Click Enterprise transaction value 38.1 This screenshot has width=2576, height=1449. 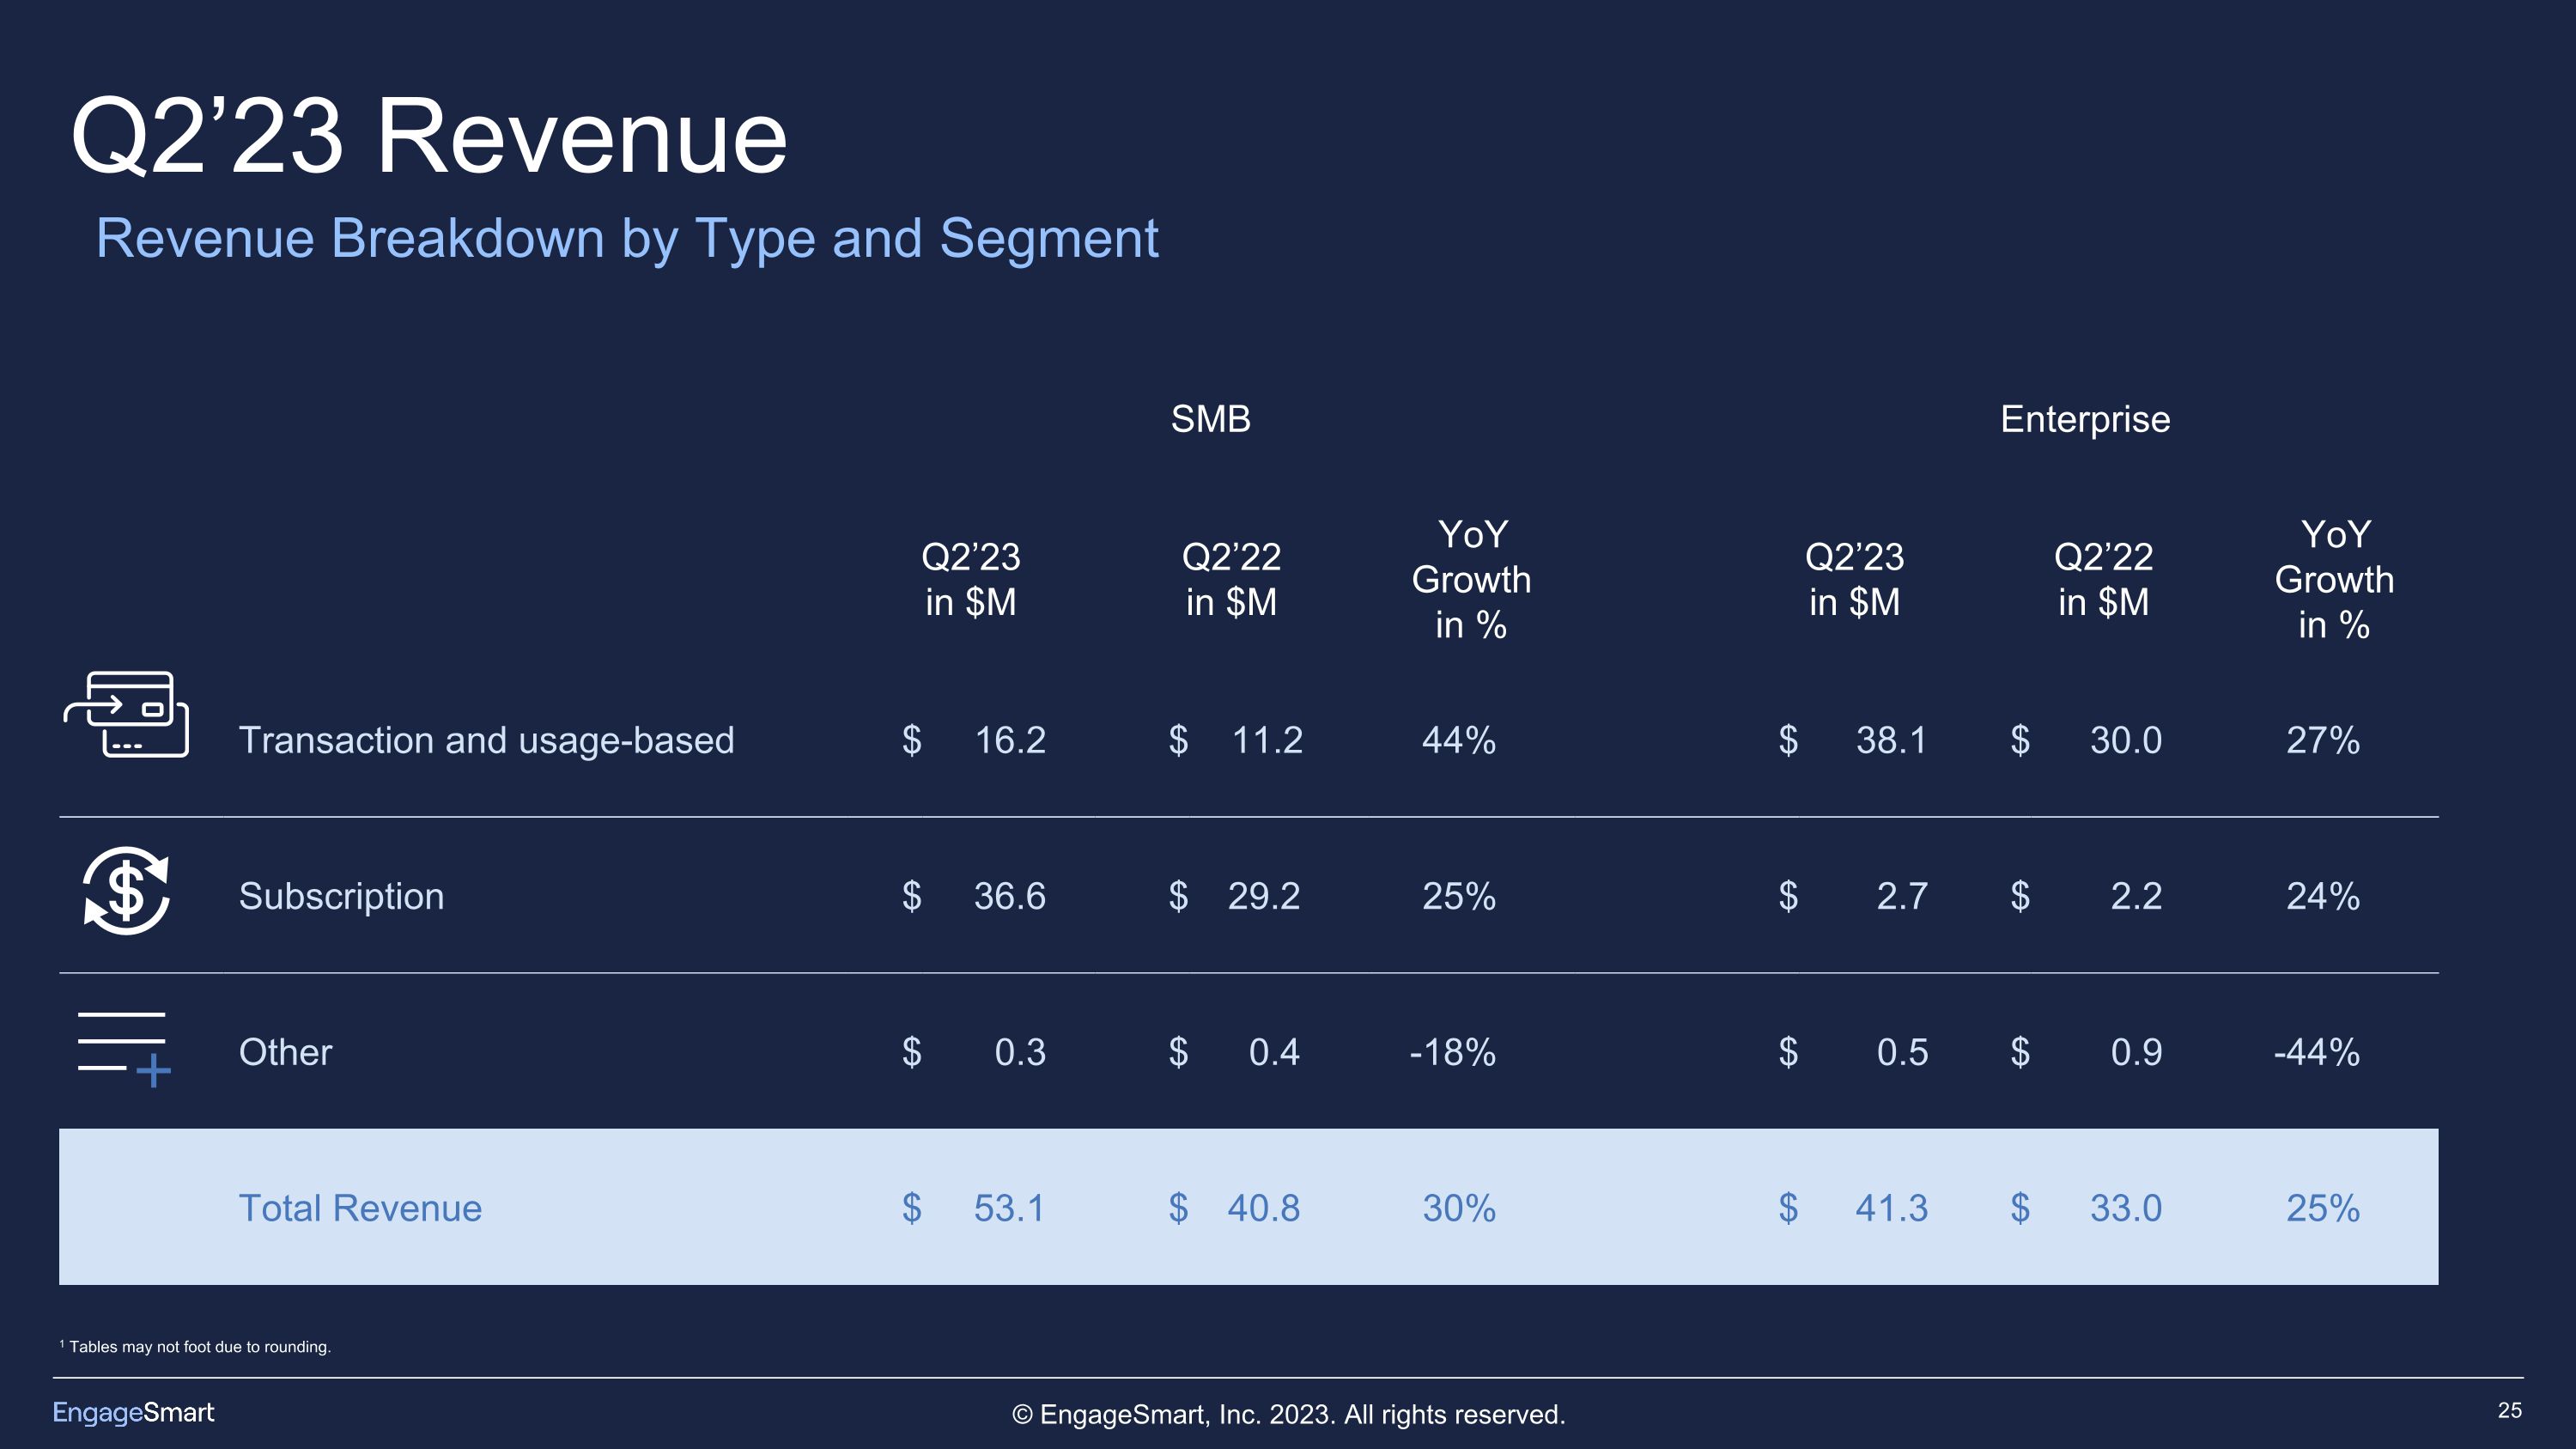pos(1890,741)
